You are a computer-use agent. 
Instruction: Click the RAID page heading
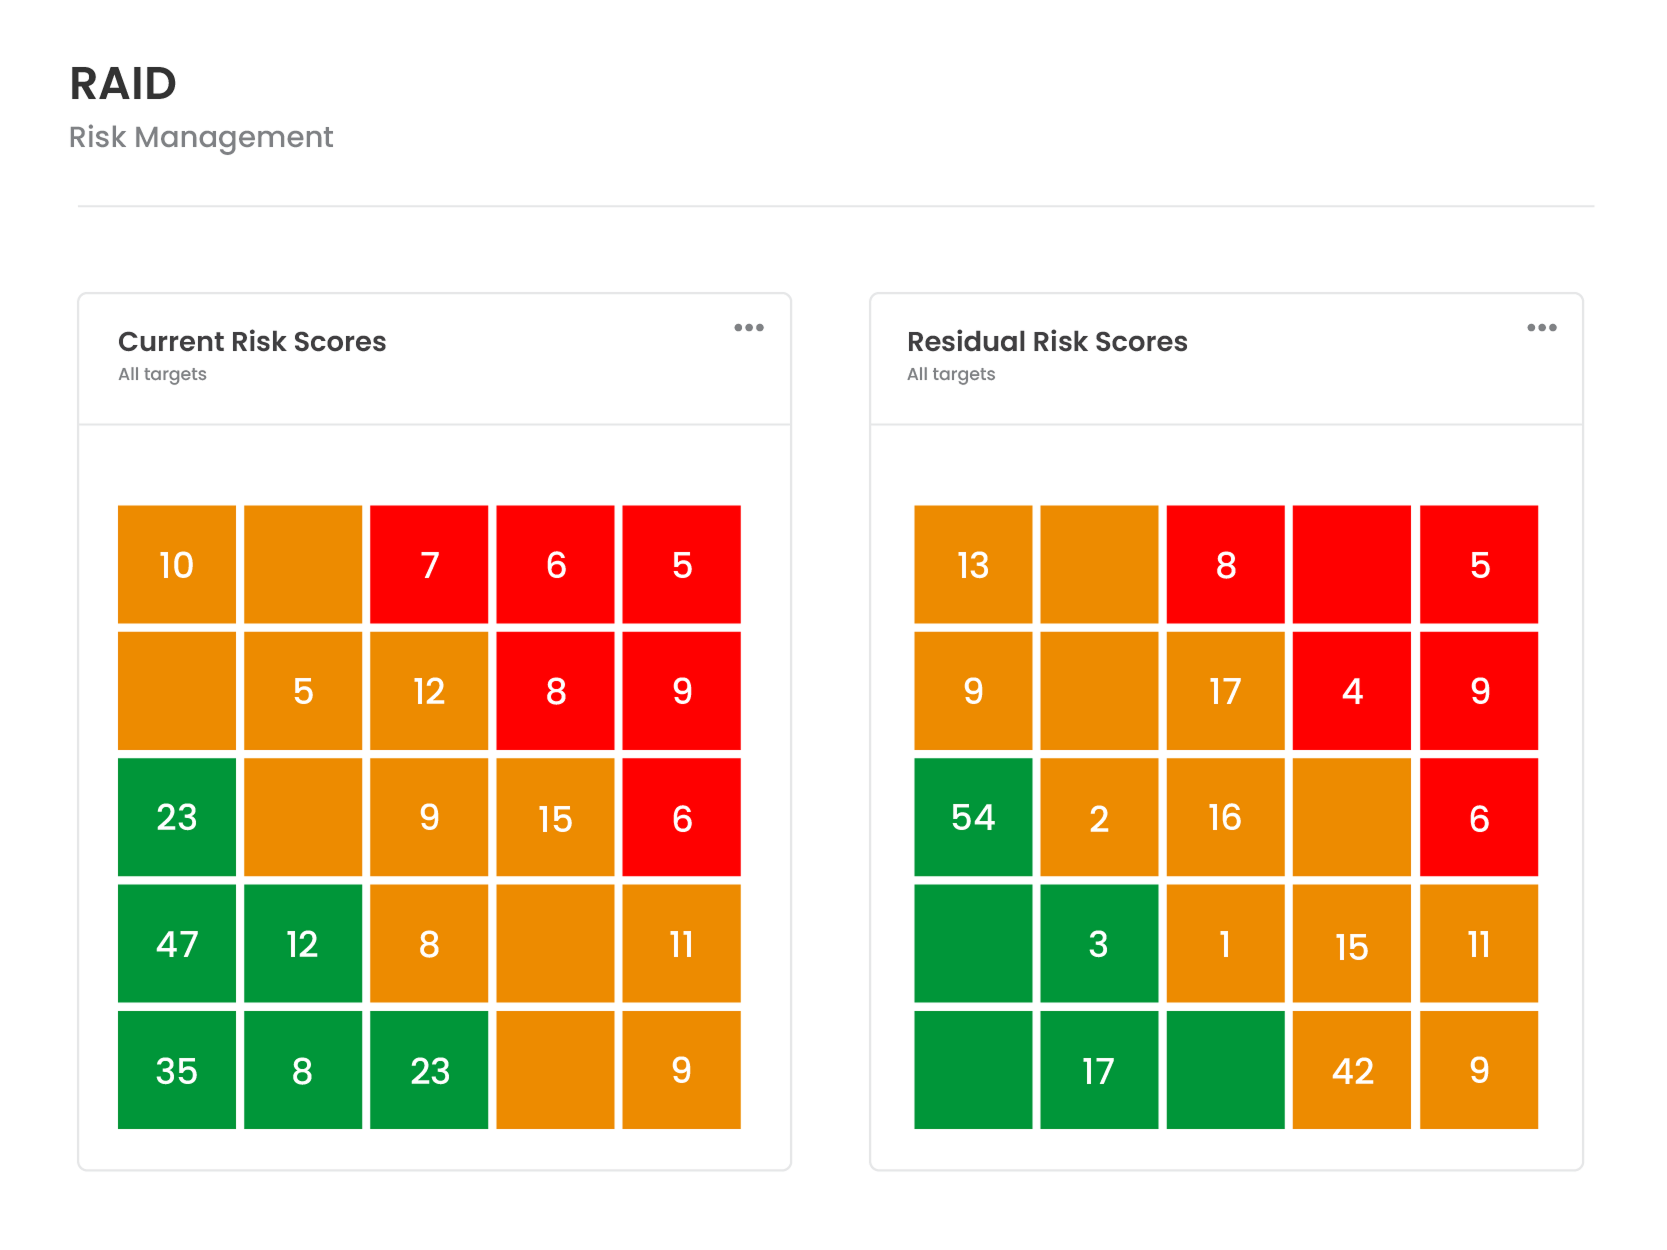pos(123,84)
